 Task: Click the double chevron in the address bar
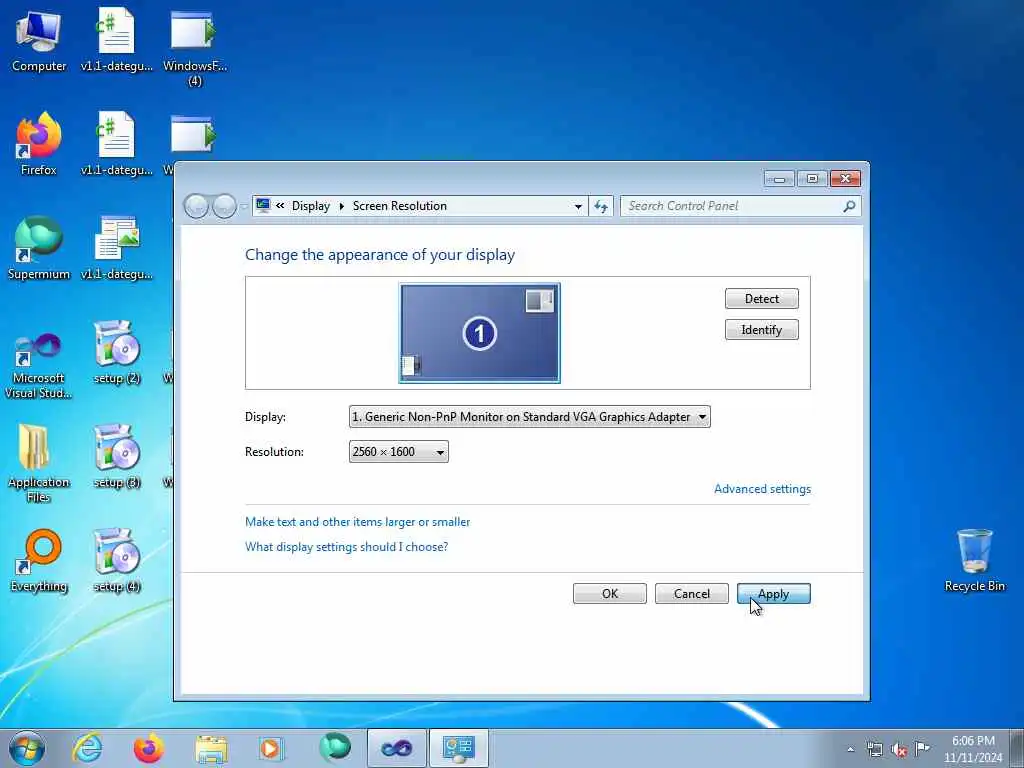tap(280, 206)
